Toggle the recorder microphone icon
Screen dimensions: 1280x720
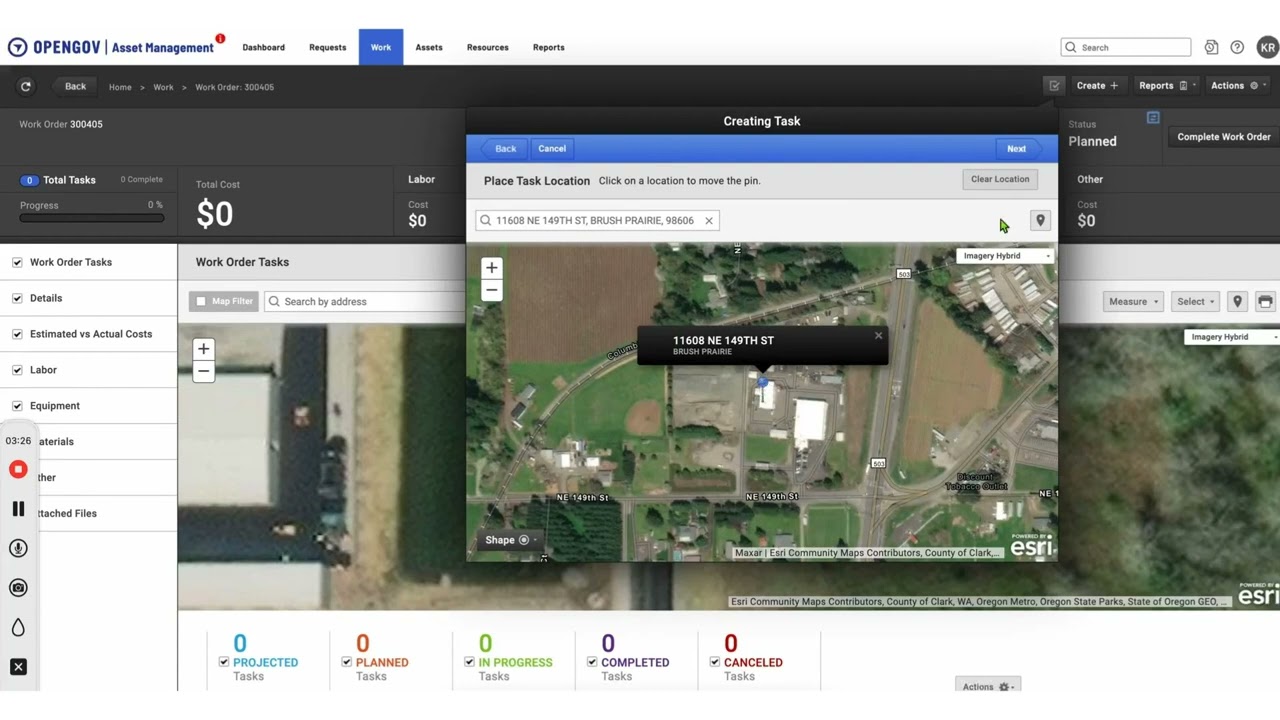point(18,548)
